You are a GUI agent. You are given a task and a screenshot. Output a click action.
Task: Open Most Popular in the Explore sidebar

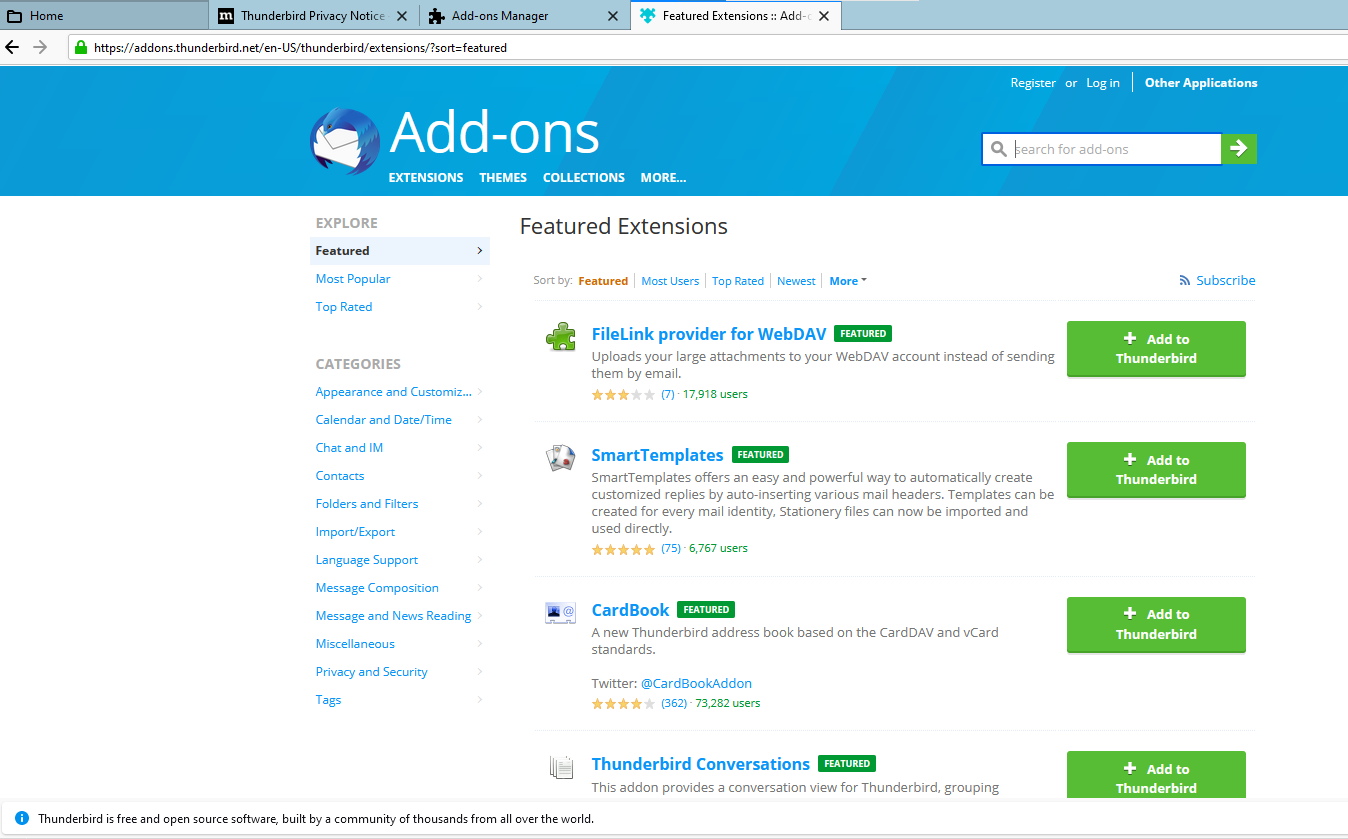(400, 279)
